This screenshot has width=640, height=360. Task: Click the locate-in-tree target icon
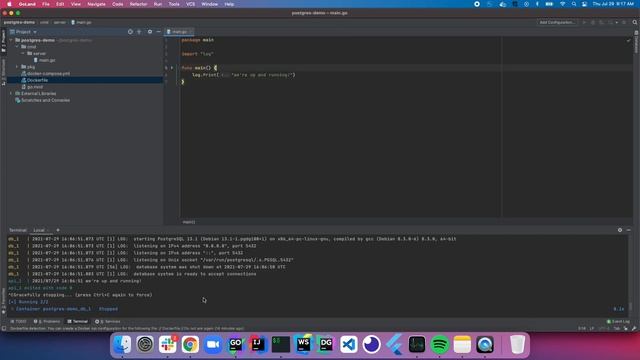click(130, 31)
